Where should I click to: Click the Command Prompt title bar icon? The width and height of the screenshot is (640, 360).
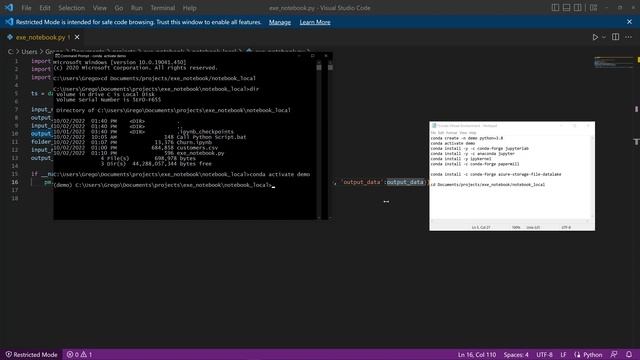(57, 56)
